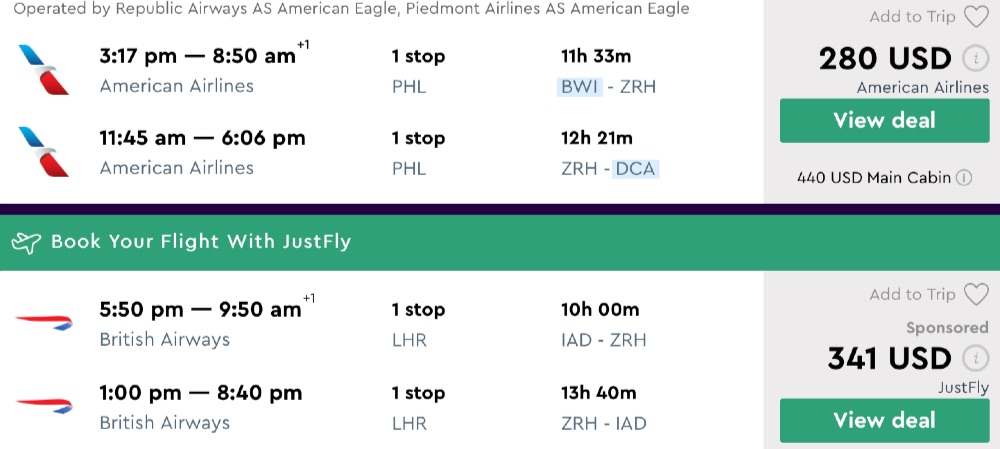Save American Airlines trip with heart icon
The height and width of the screenshot is (449, 1000).
point(975,17)
